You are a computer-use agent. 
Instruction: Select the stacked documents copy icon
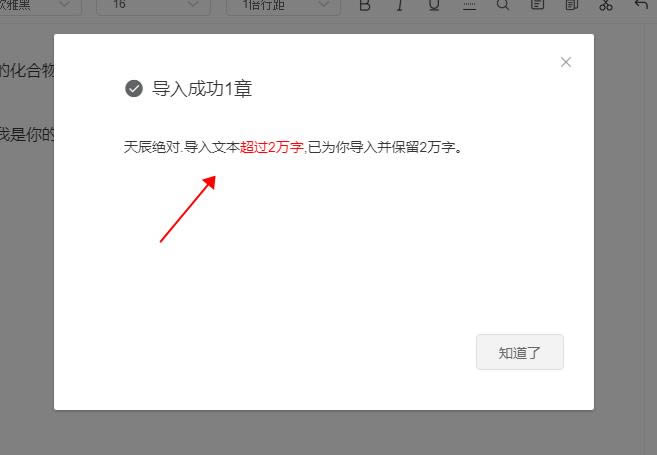[x=572, y=5]
